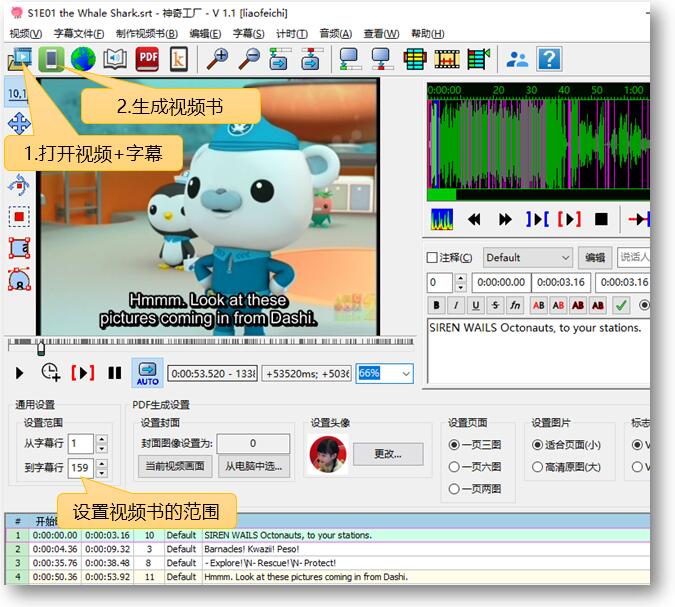Click the 从电脑中选... button
Image resolution: width=675 pixels, height=607 pixels.
(254, 466)
